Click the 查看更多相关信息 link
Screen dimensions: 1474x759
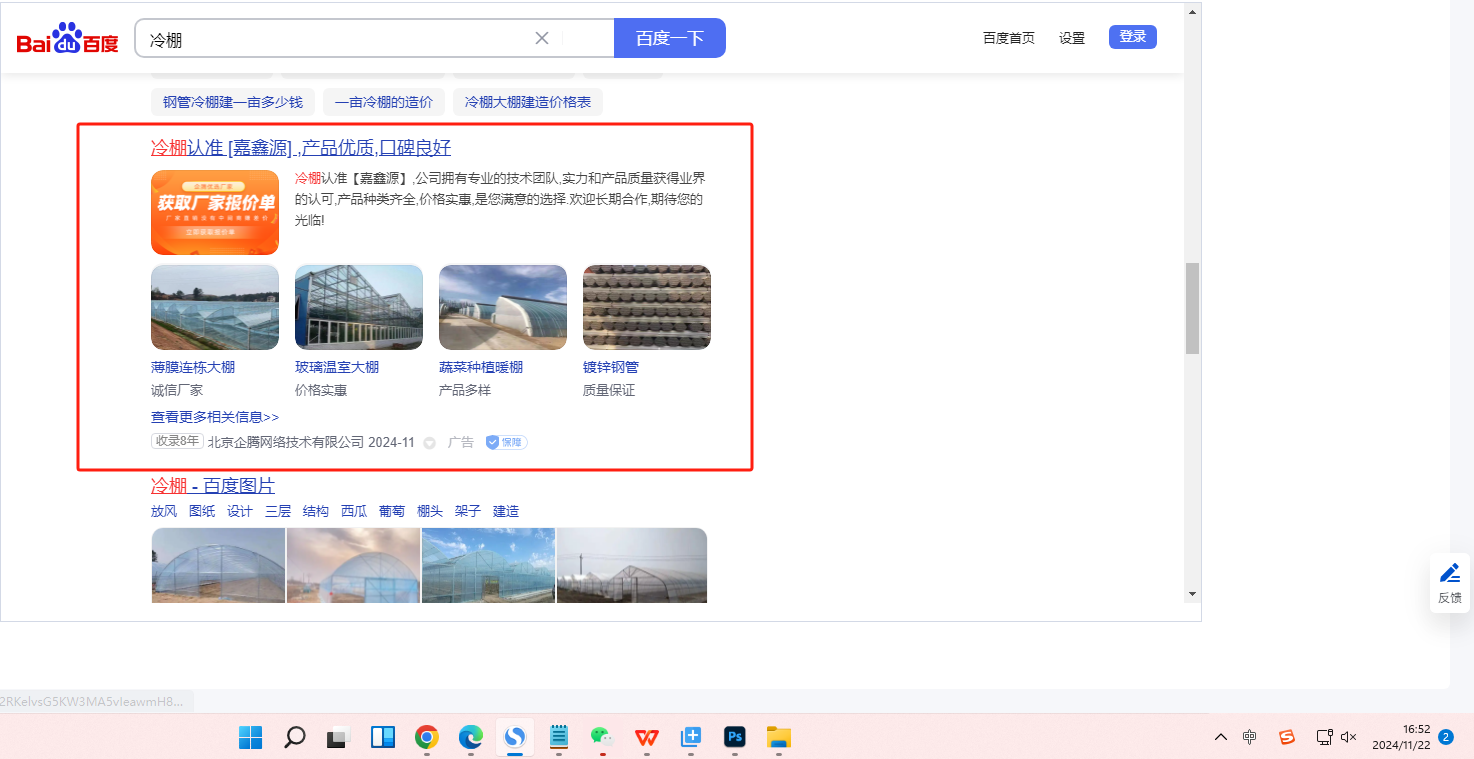(x=215, y=417)
